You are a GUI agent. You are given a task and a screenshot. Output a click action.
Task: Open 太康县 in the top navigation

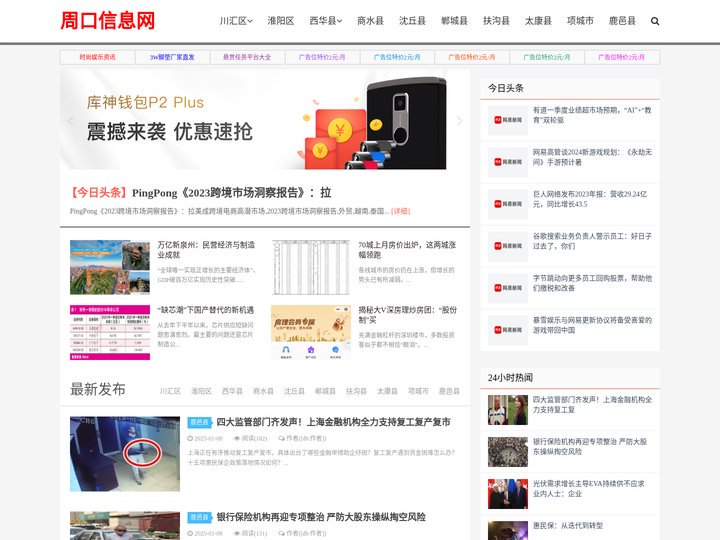538,21
